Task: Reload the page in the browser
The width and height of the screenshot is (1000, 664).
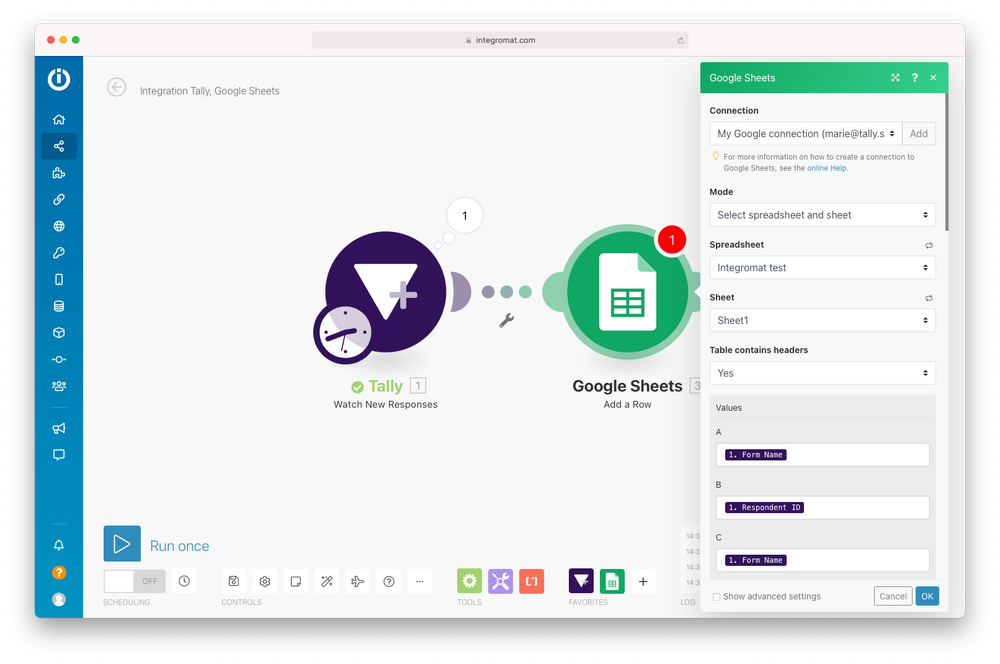Action: pyautogui.click(x=680, y=40)
